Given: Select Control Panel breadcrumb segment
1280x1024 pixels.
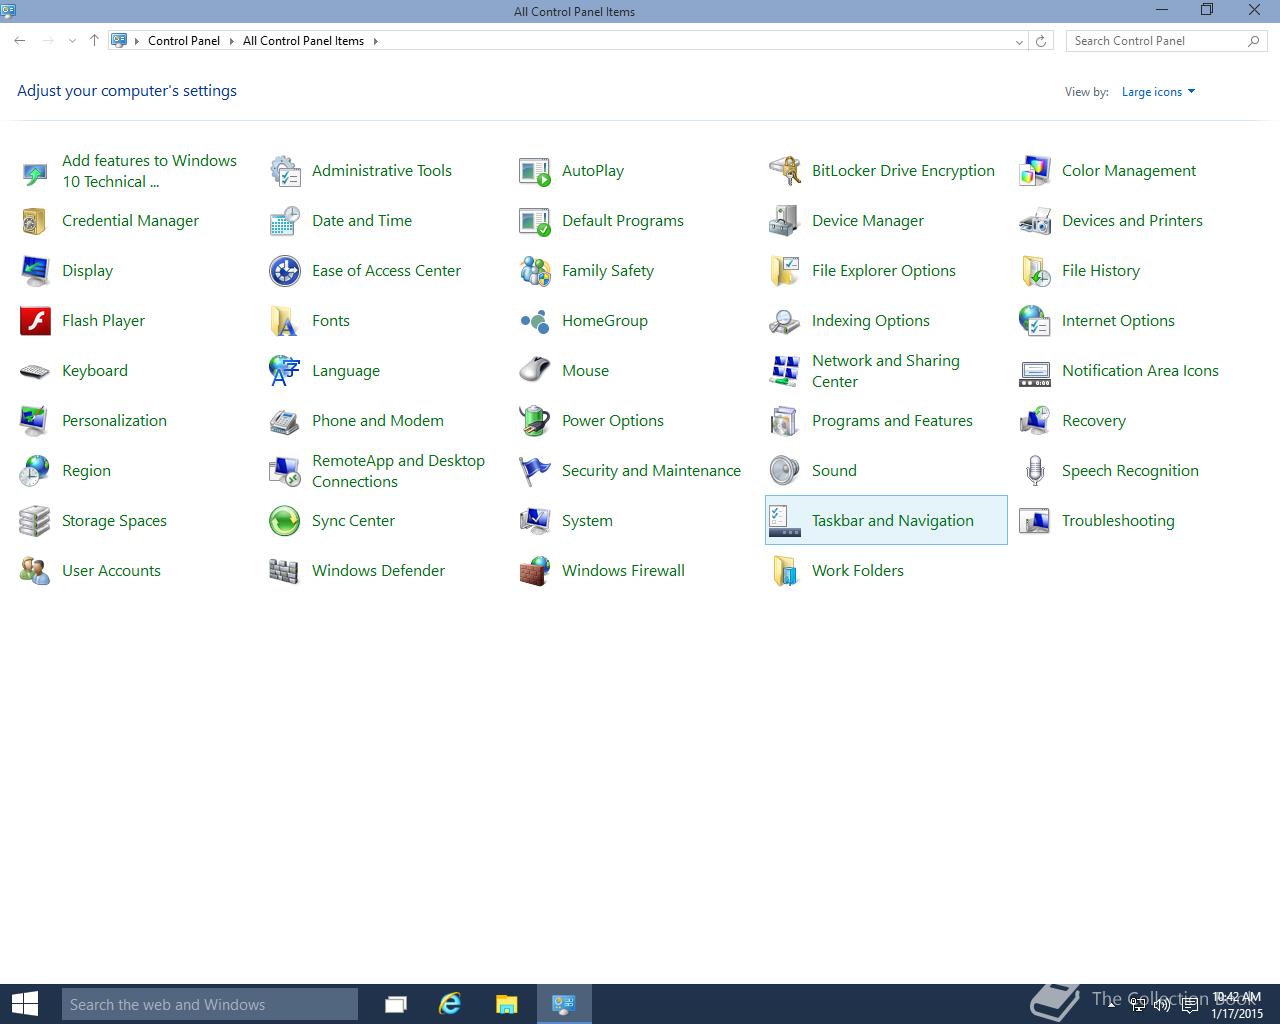Looking at the screenshot, I should pyautogui.click(x=184, y=41).
